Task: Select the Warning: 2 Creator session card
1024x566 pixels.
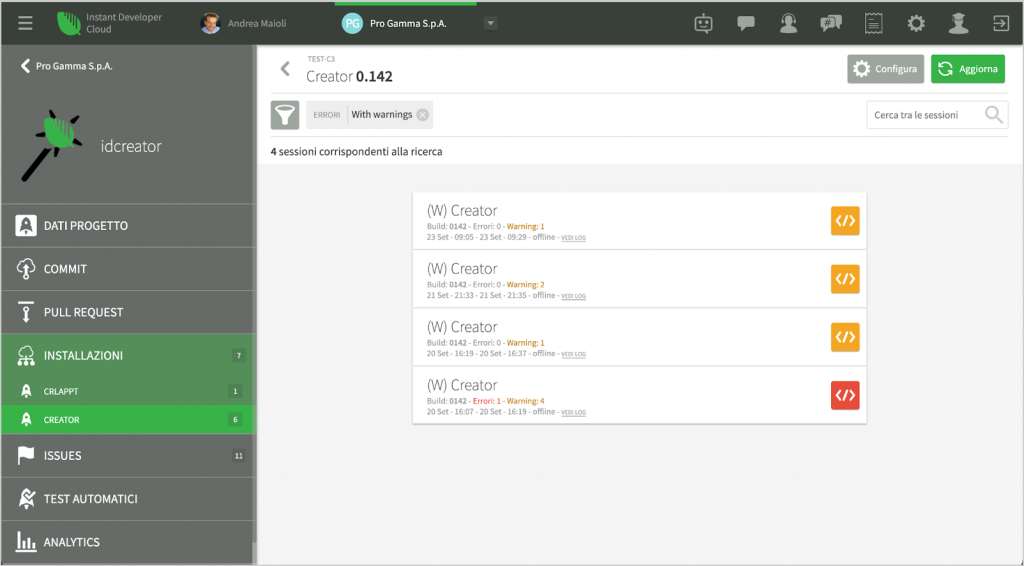Action: coord(639,279)
